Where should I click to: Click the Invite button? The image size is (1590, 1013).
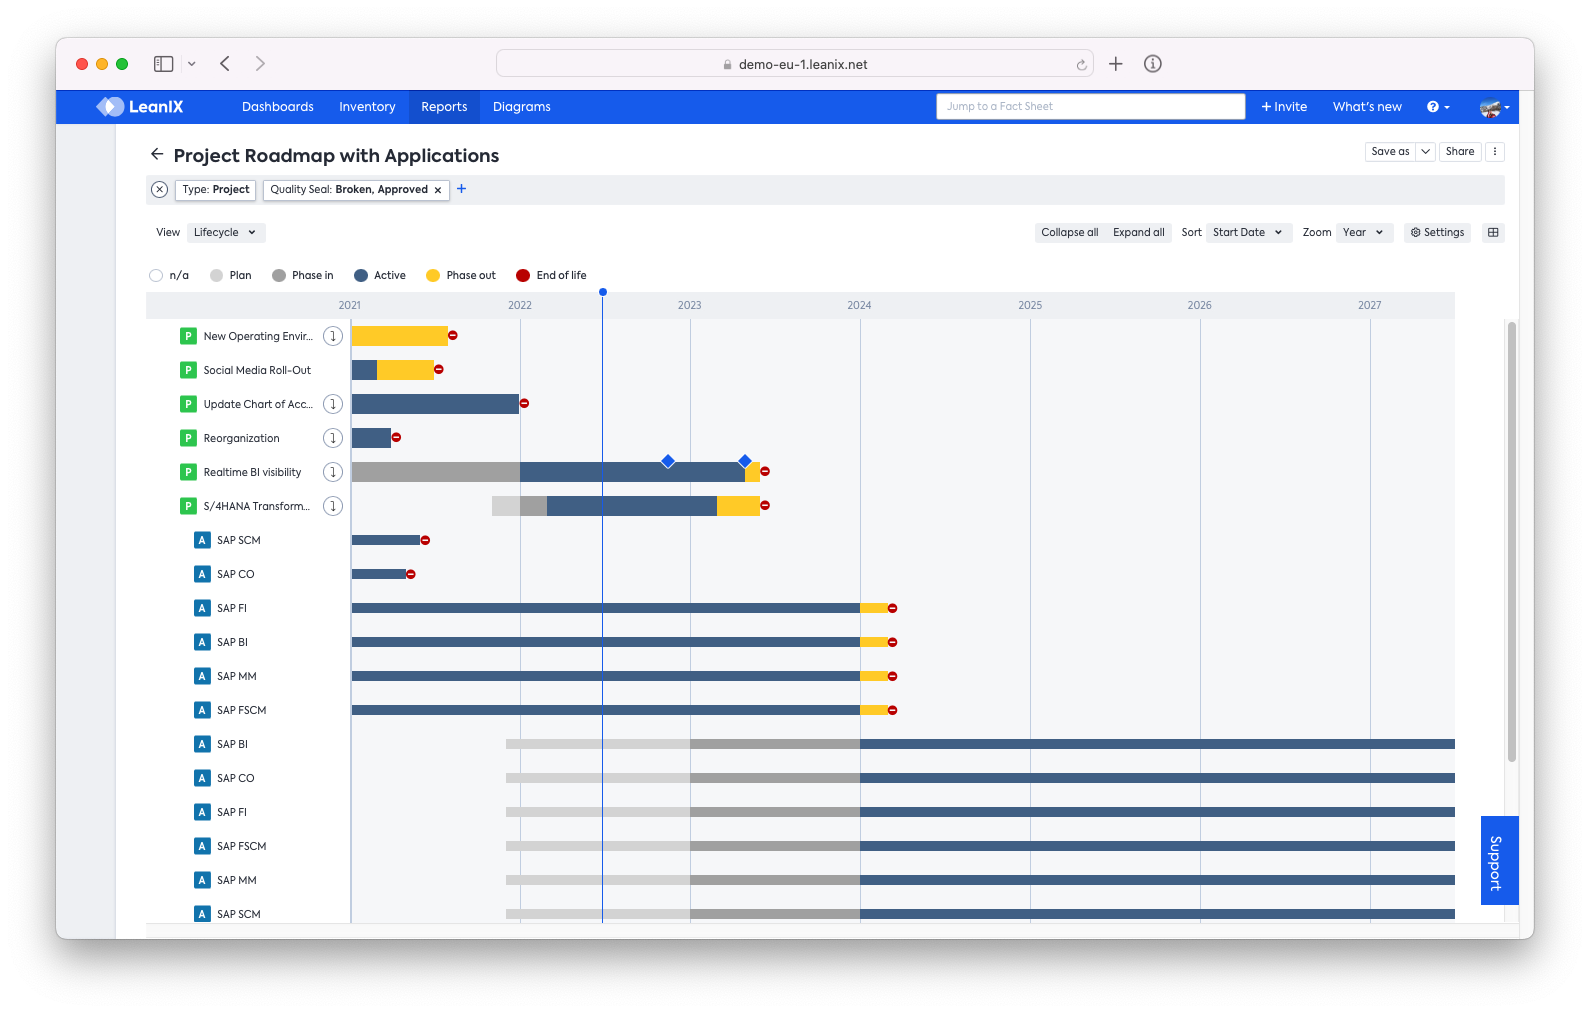(1284, 107)
